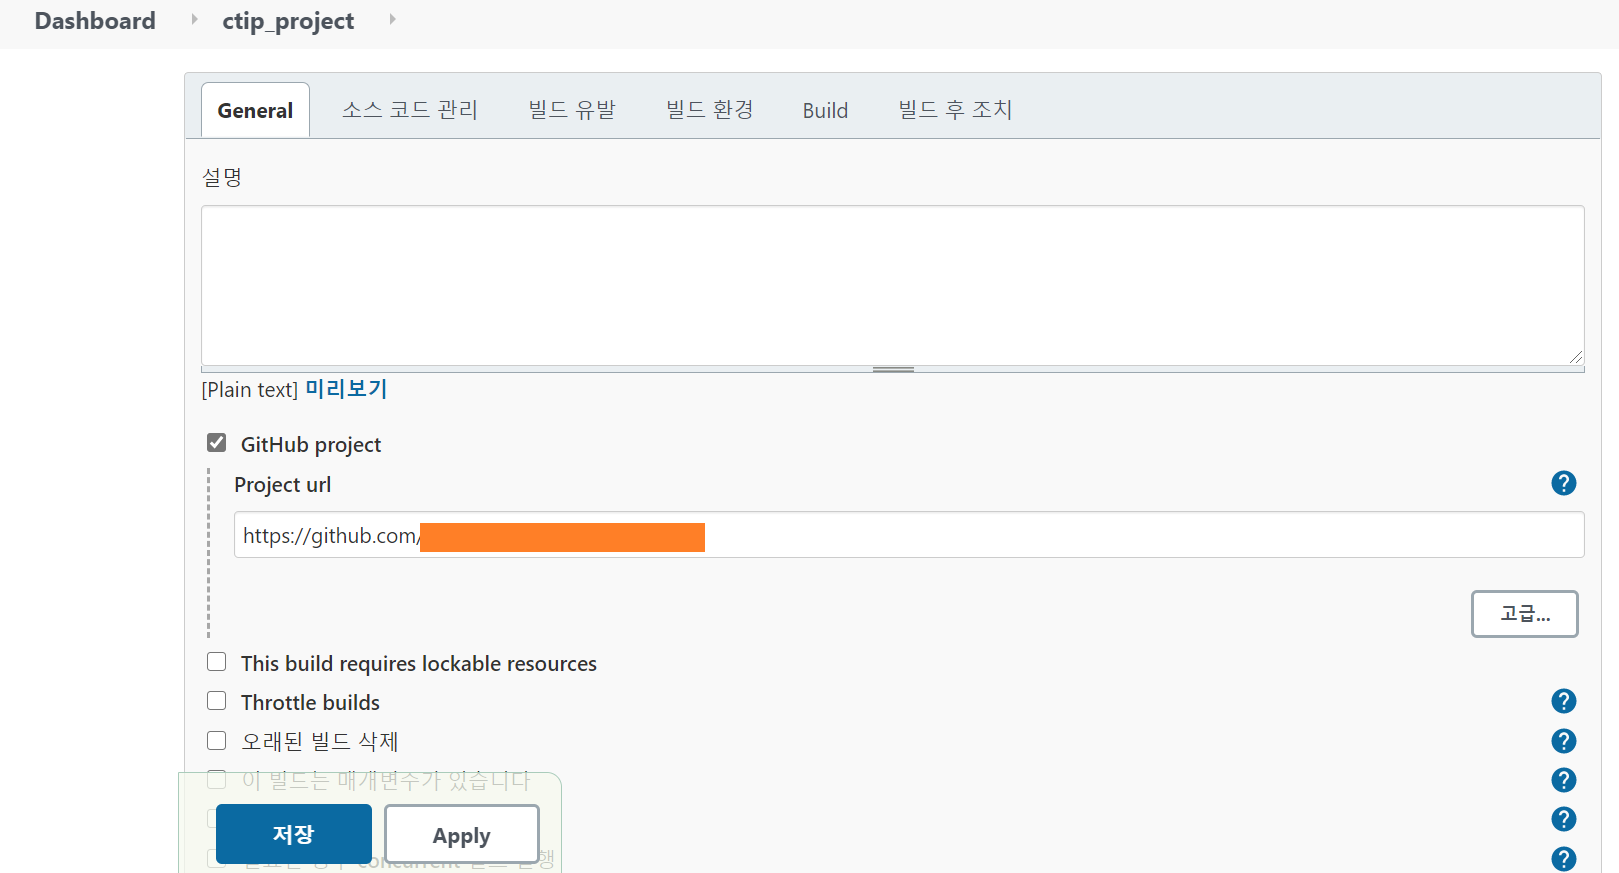Open help for 오래된 빌드 삭제 option
1619x873 pixels.
pyautogui.click(x=1563, y=741)
